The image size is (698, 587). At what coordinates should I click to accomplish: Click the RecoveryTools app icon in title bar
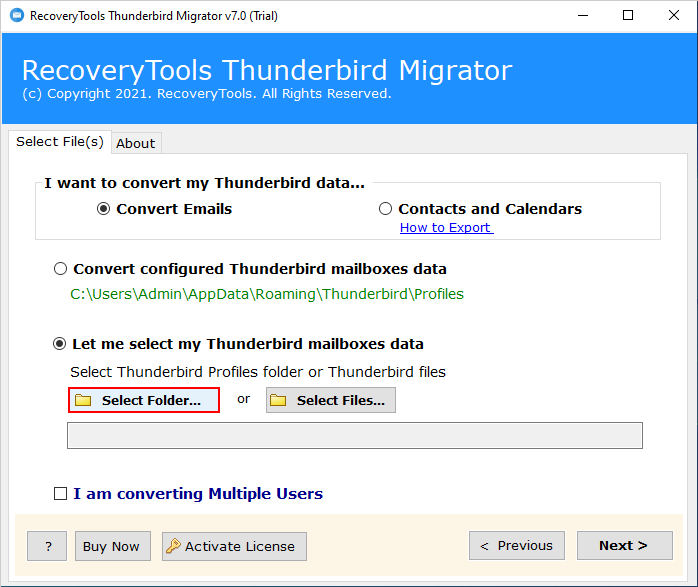point(17,16)
